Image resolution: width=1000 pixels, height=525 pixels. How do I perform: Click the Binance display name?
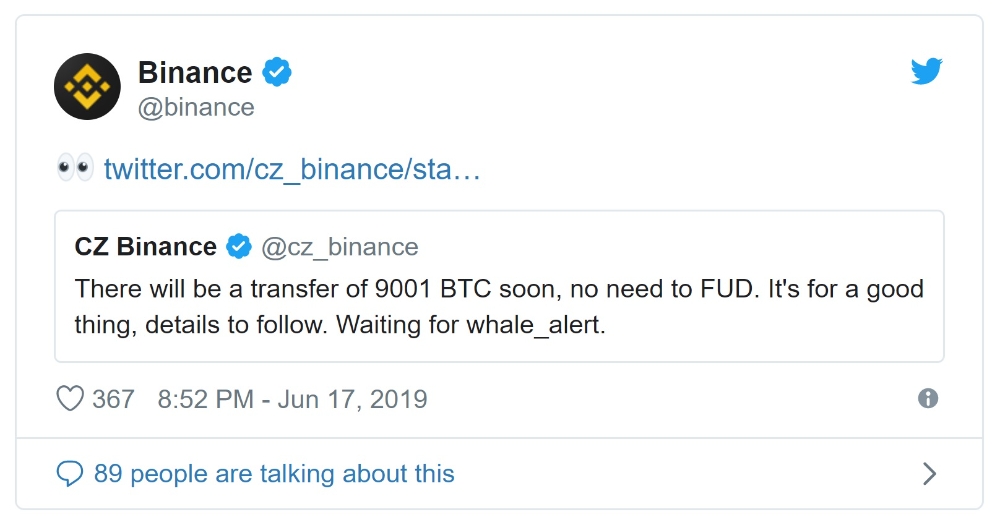[195, 72]
